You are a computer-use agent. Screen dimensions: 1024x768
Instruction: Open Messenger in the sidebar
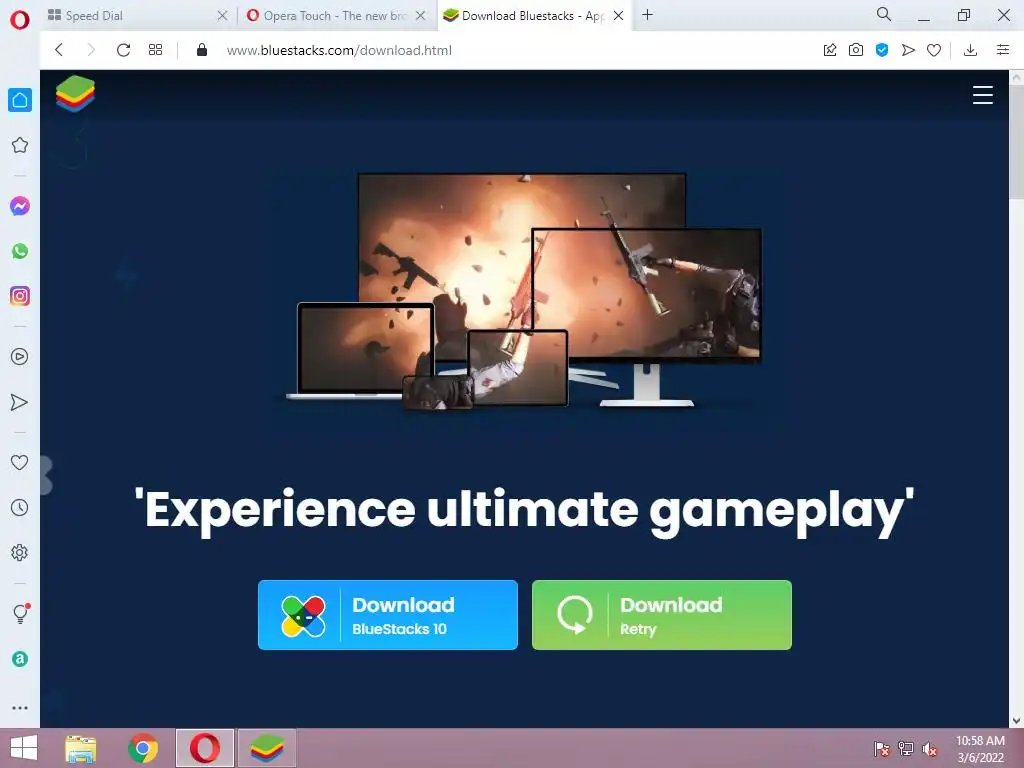(x=20, y=206)
